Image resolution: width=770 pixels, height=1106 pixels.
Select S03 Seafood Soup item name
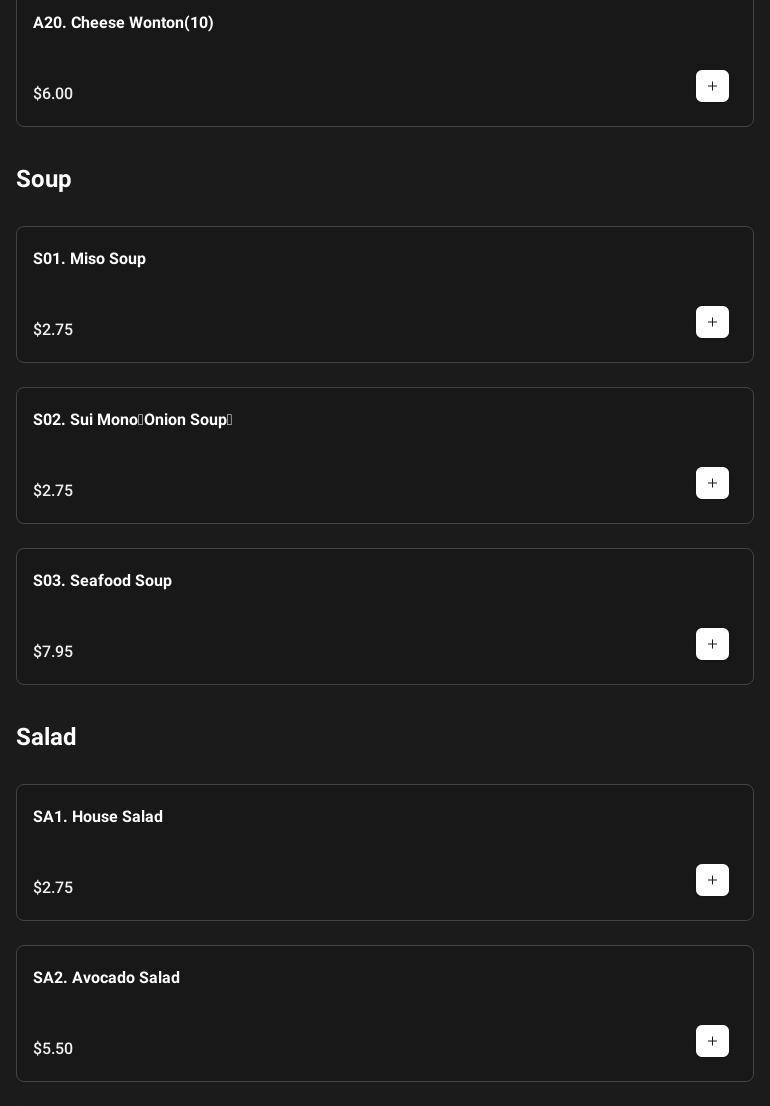tap(102, 581)
